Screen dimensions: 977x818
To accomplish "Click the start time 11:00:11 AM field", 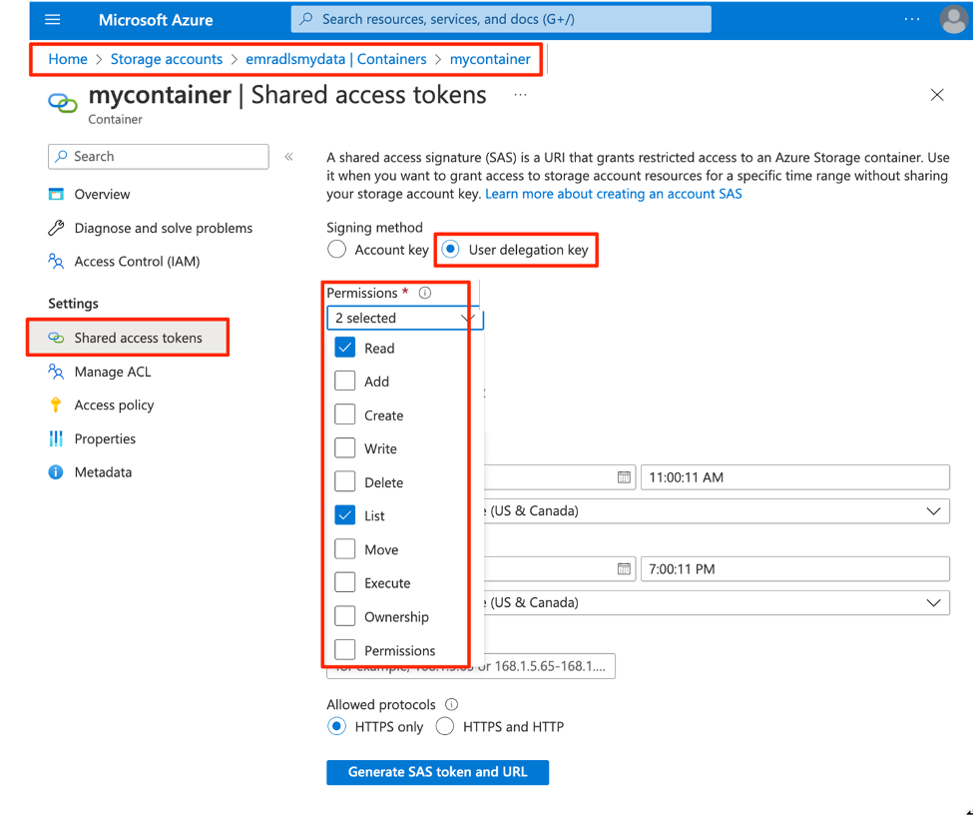I will (x=795, y=477).
